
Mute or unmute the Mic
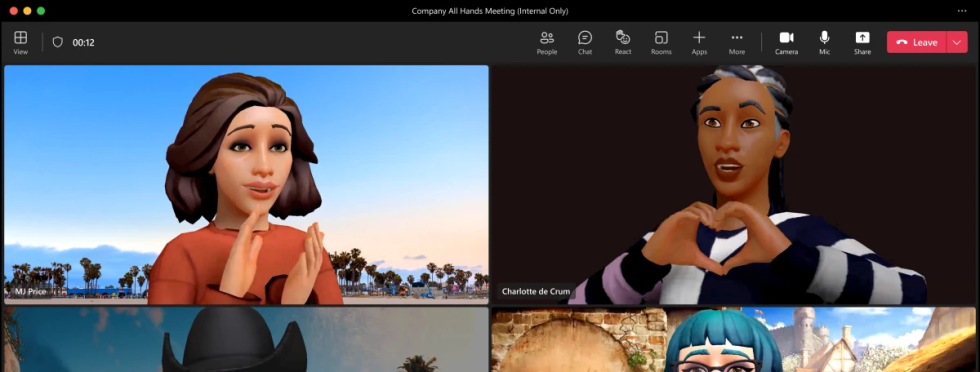(825, 42)
